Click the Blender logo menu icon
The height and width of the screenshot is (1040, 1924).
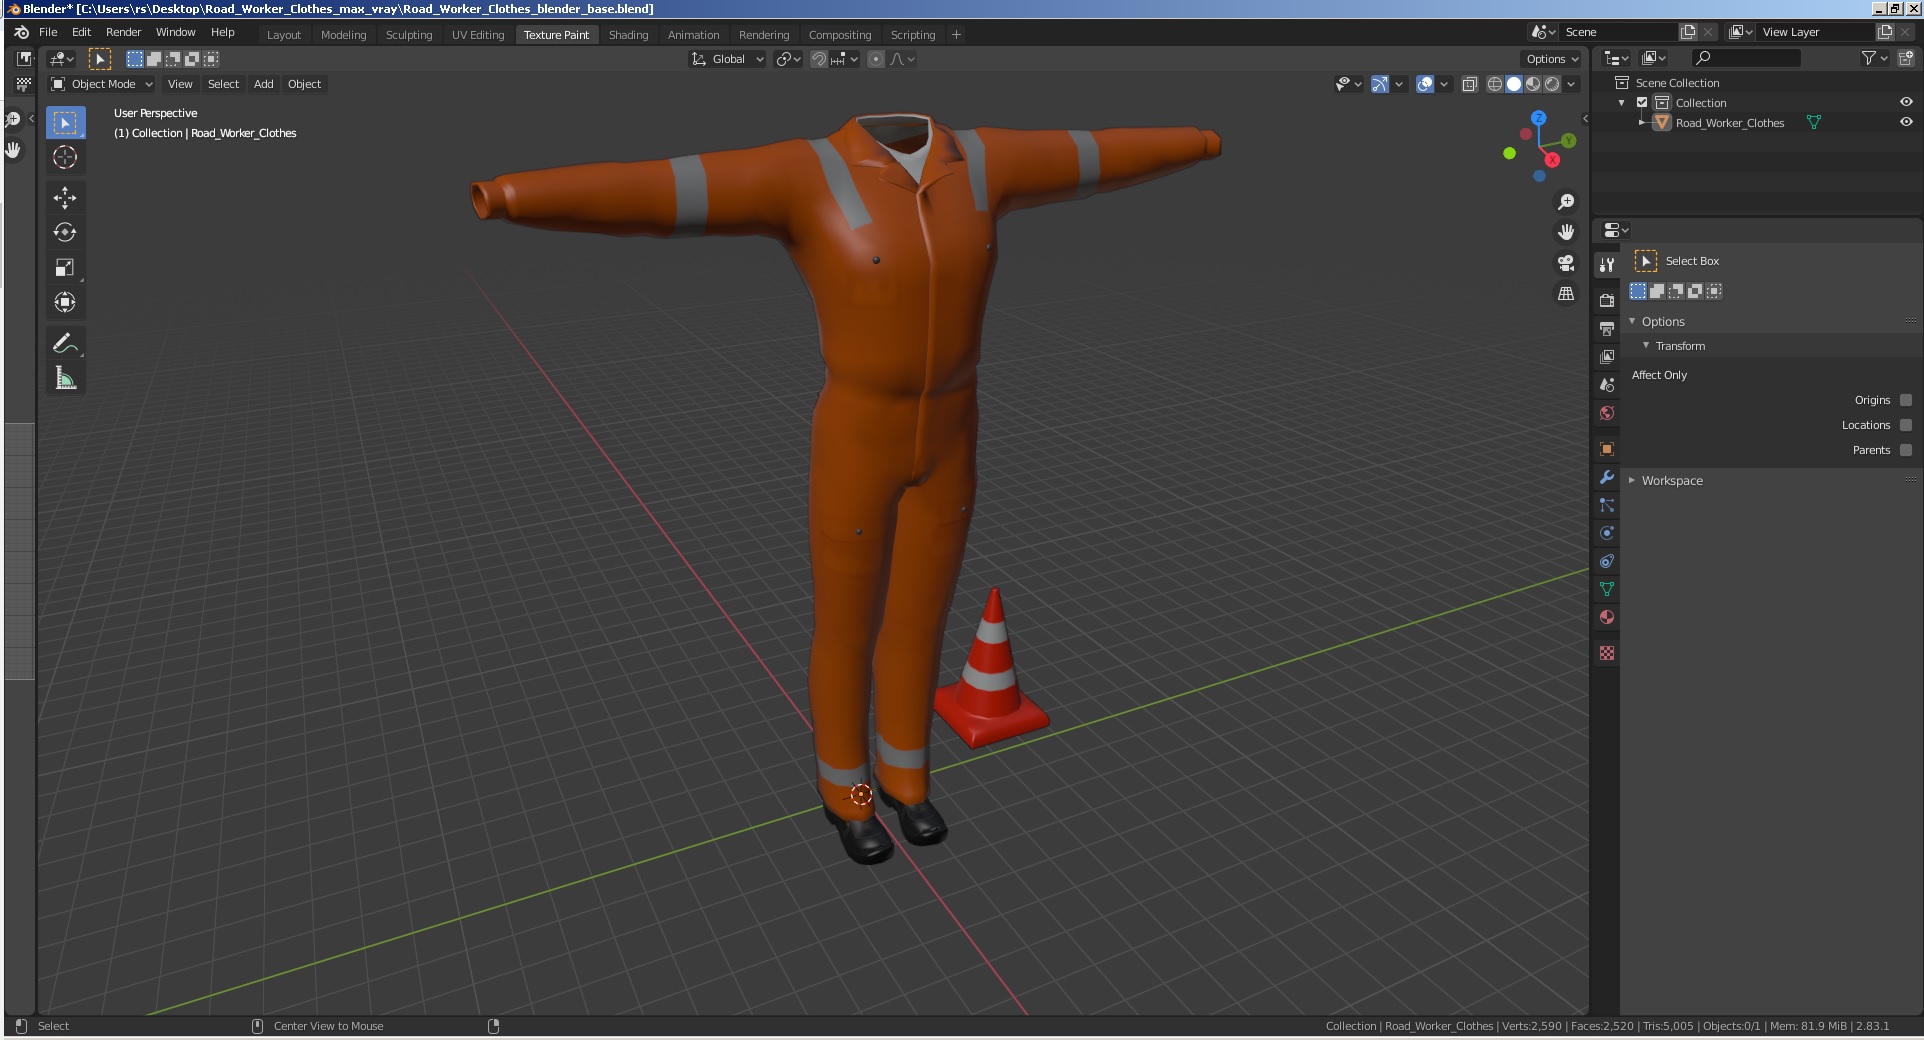tap(21, 32)
